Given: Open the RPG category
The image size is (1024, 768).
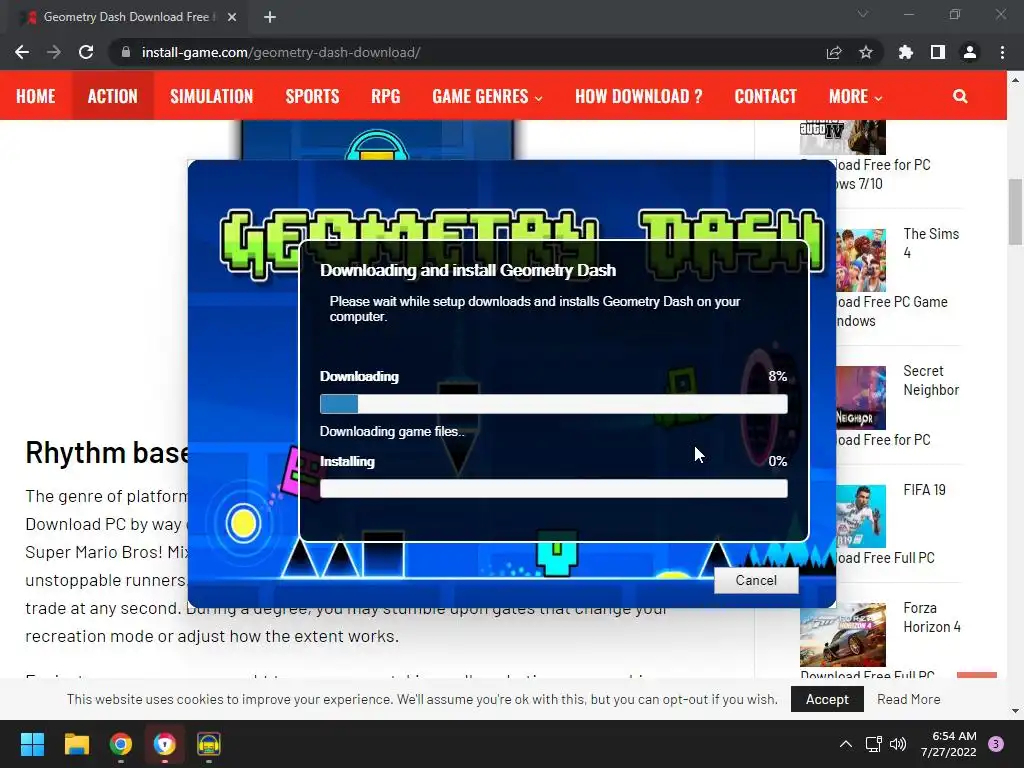Looking at the screenshot, I should [386, 96].
